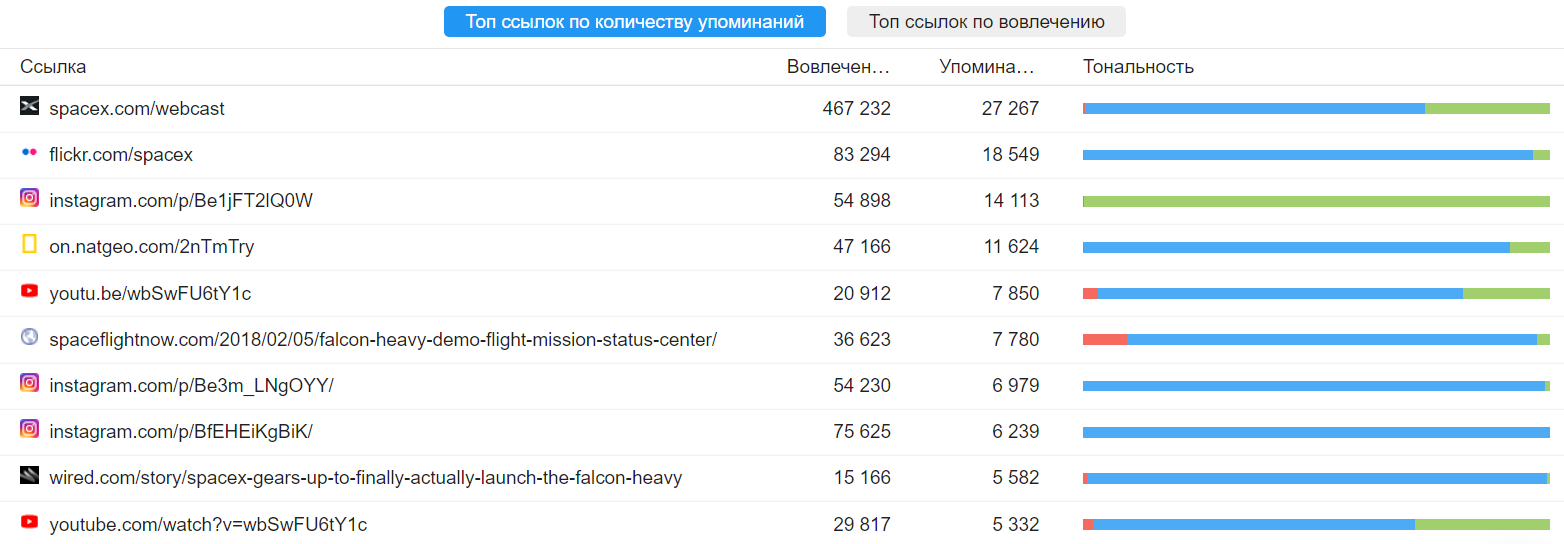Open the wired.com Falcon Heavy story link
Image resolution: width=1564 pixels, height=544 pixels.
366,478
